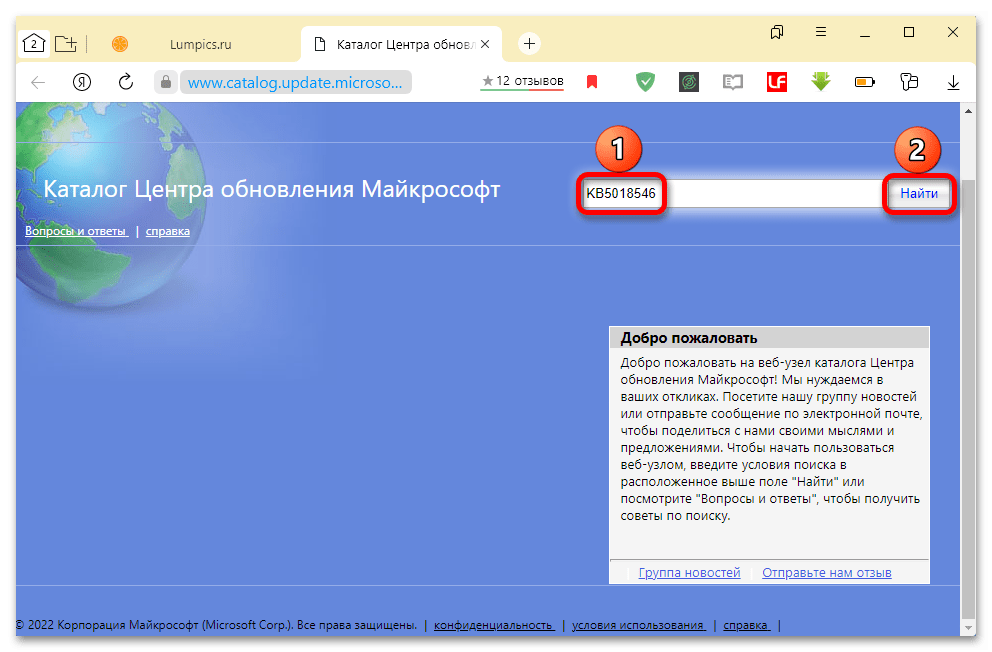The height and width of the screenshot is (652, 992).
Task: Open browser downloads panel
Action: pos(953,82)
